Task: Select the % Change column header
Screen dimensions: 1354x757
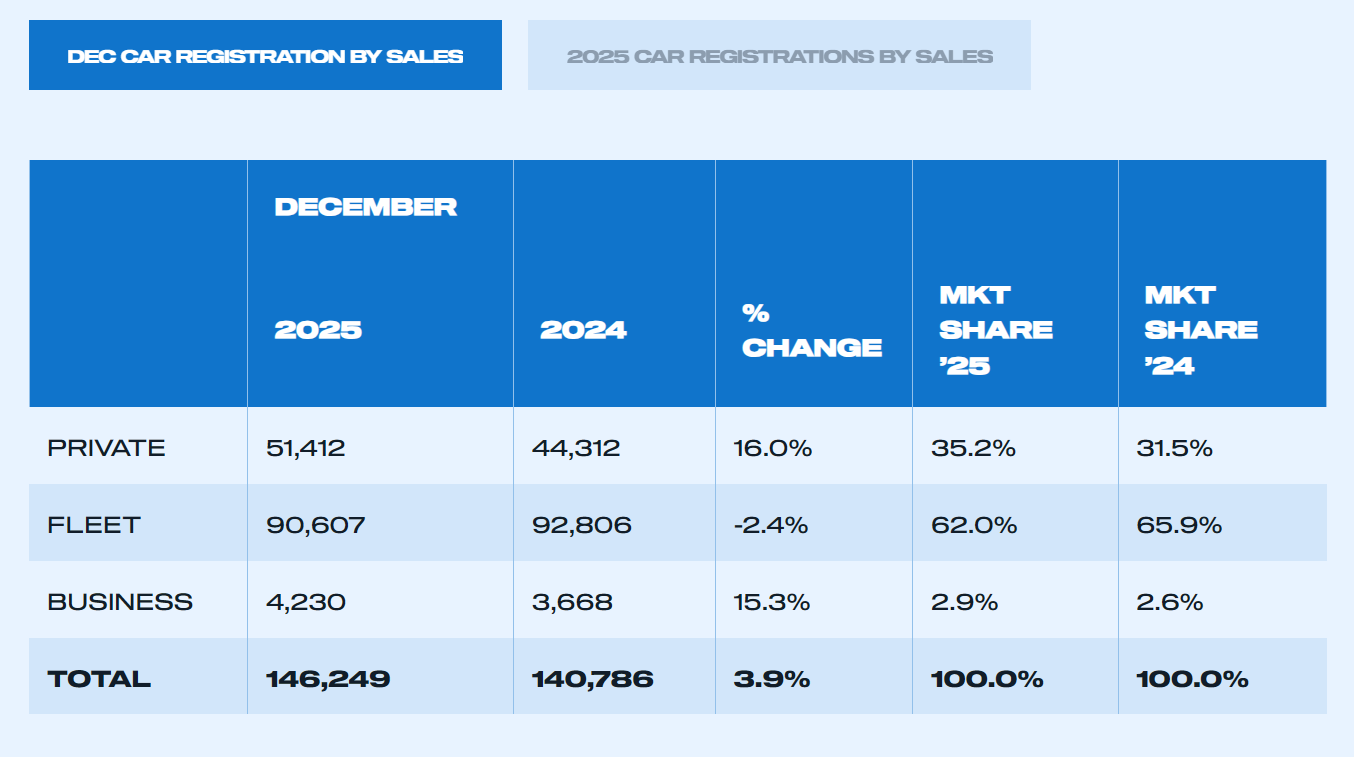Action: [811, 330]
